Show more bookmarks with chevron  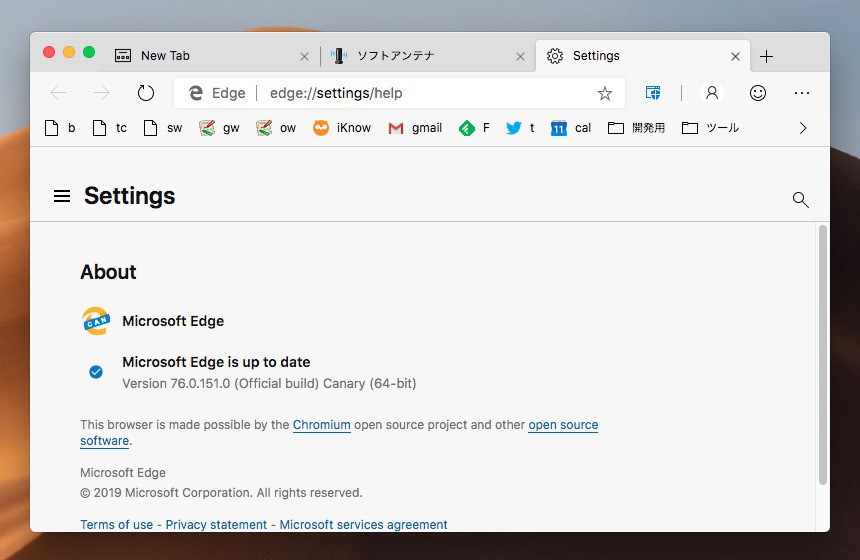tap(802, 128)
